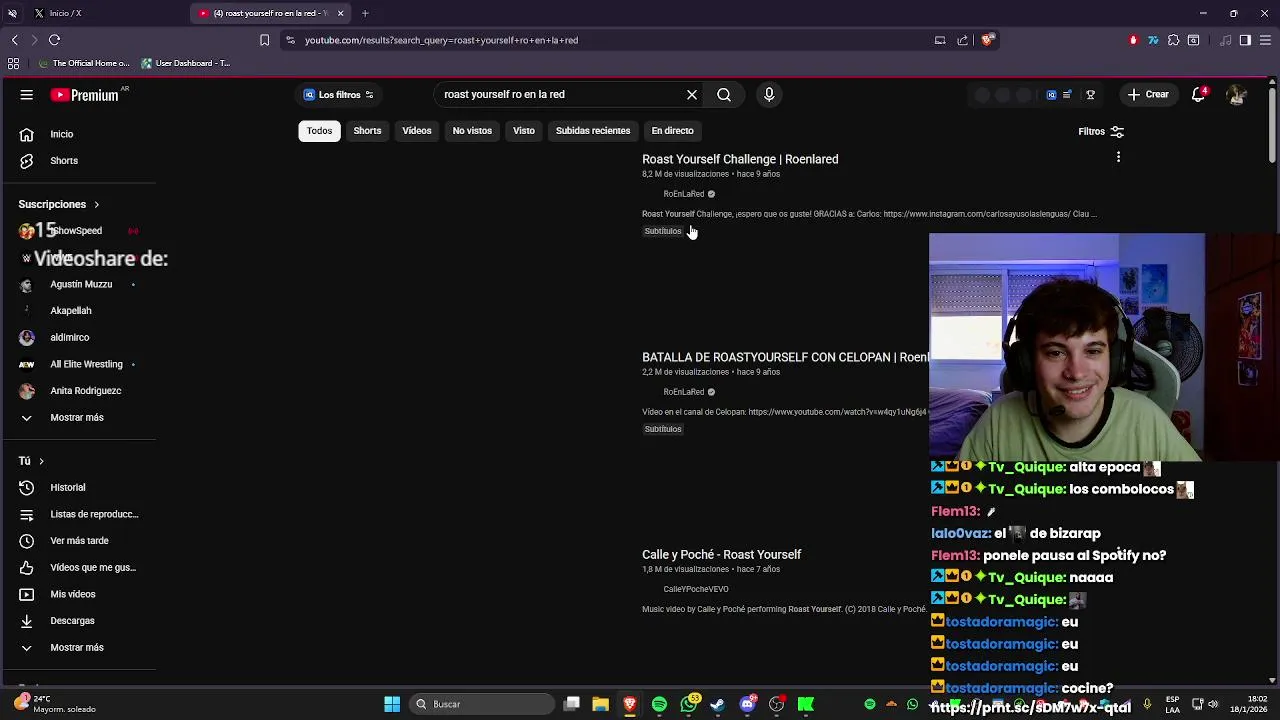Open 'BATALLA DE ROASTYOURSELF CON CELOPAN' video
The height and width of the screenshot is (720, 1280).
pyautogui.click(x=785, y=357)
